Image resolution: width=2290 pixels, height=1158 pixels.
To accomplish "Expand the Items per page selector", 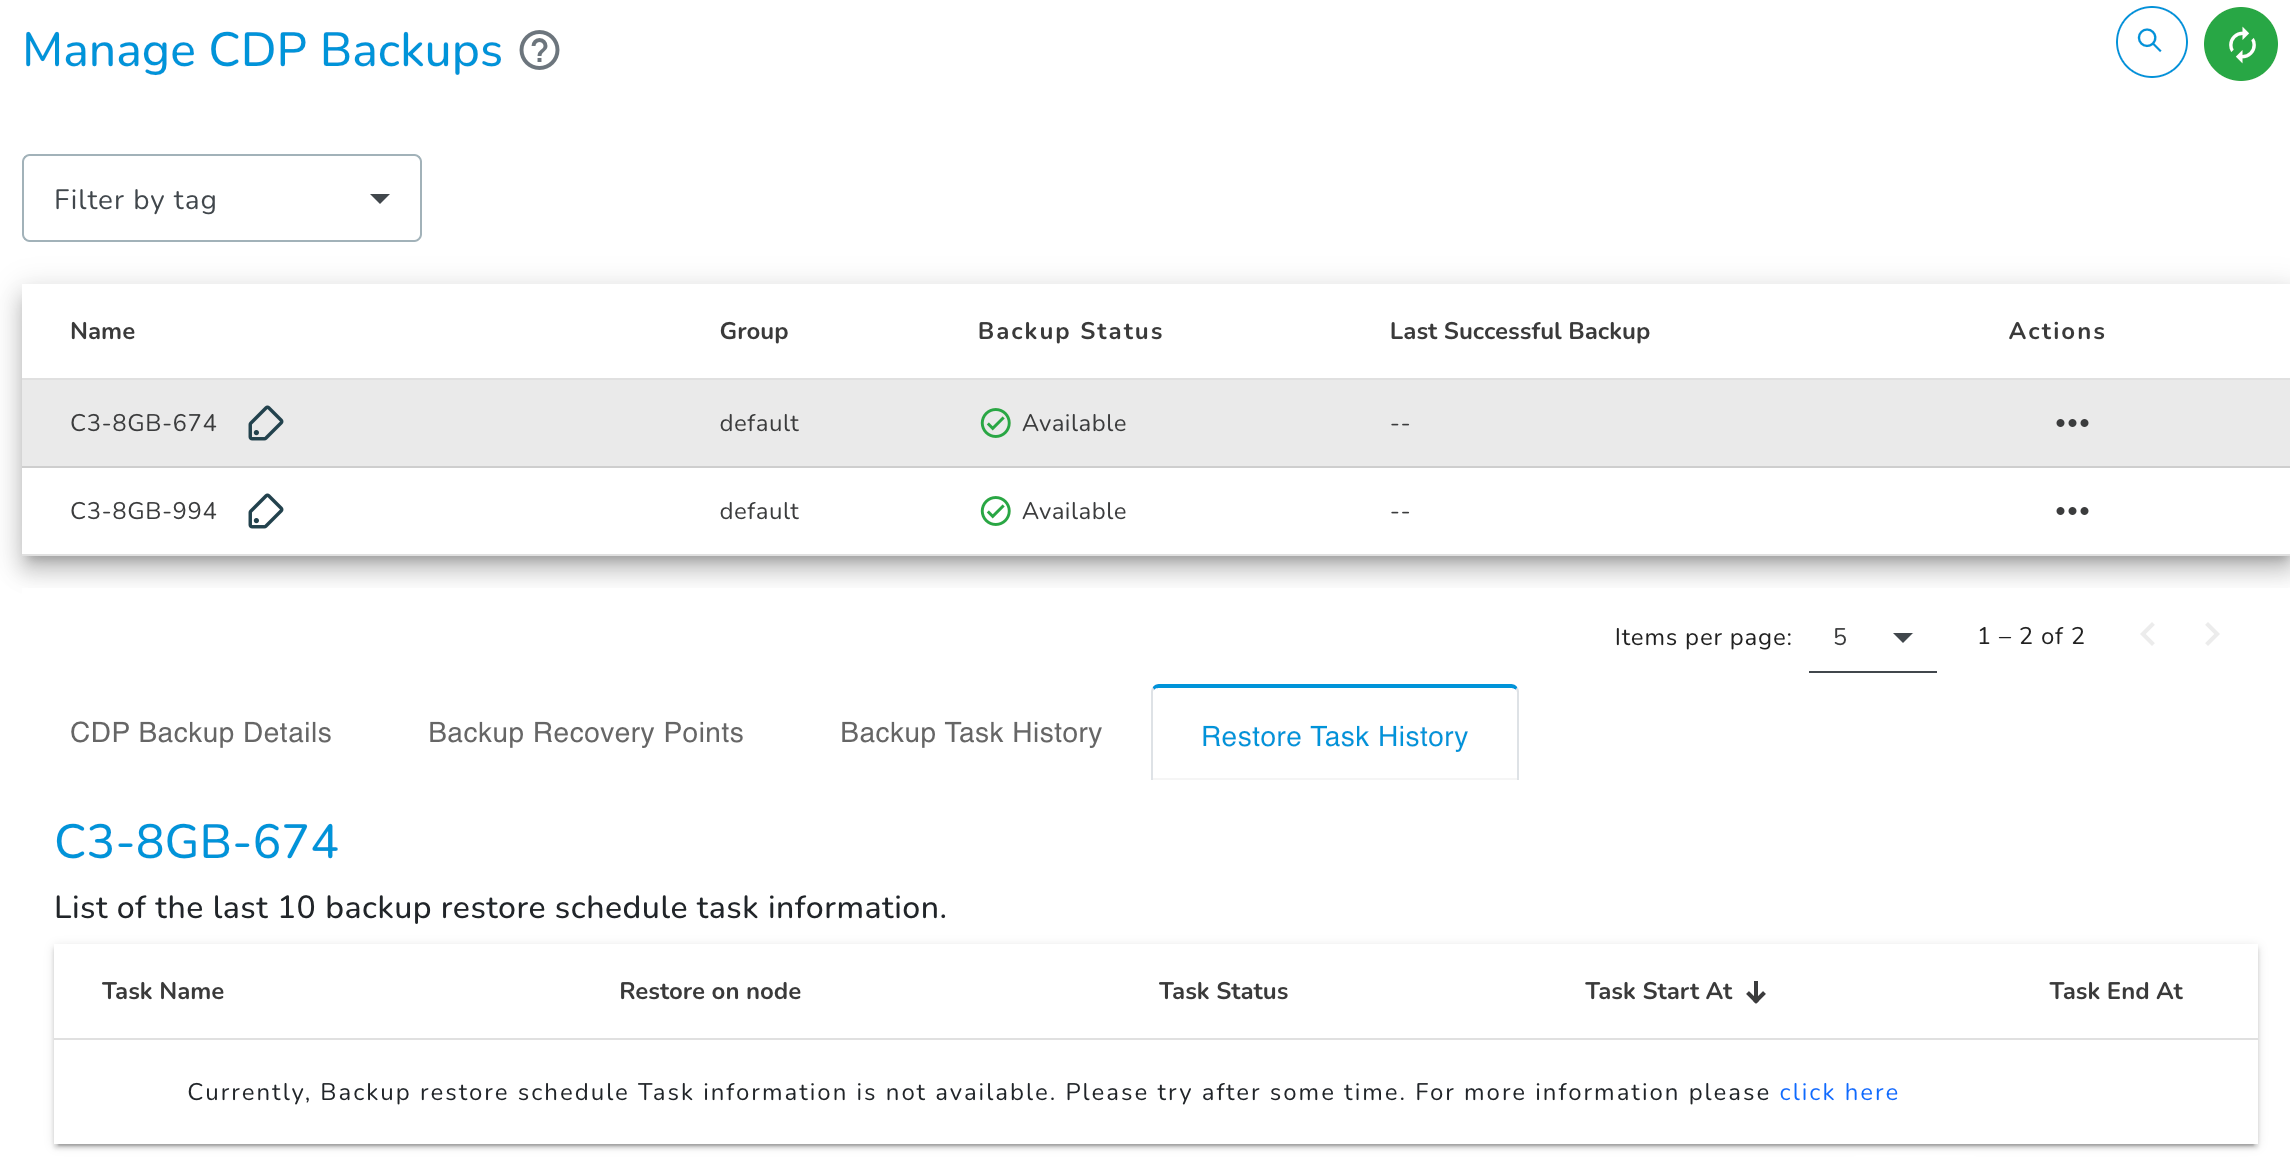I will click(1872, 637).
